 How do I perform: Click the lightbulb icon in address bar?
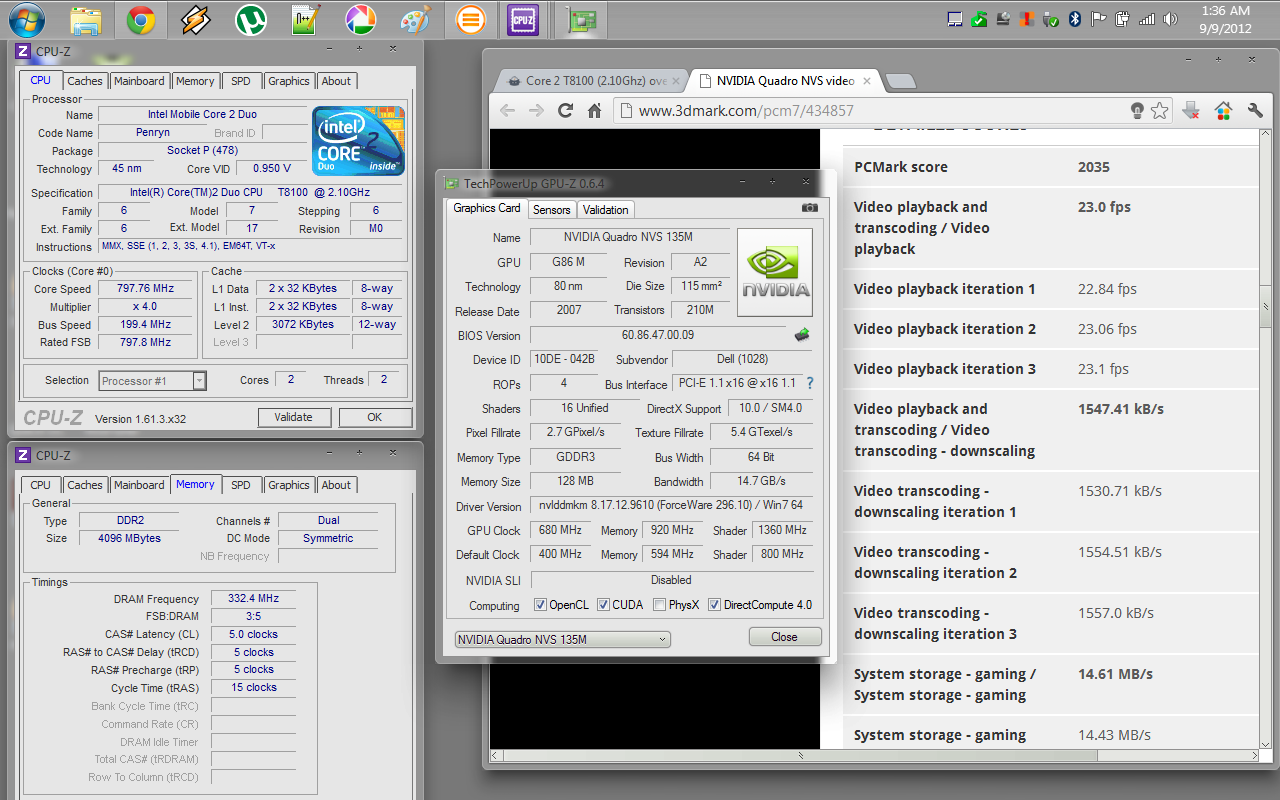click(1137, 111)
